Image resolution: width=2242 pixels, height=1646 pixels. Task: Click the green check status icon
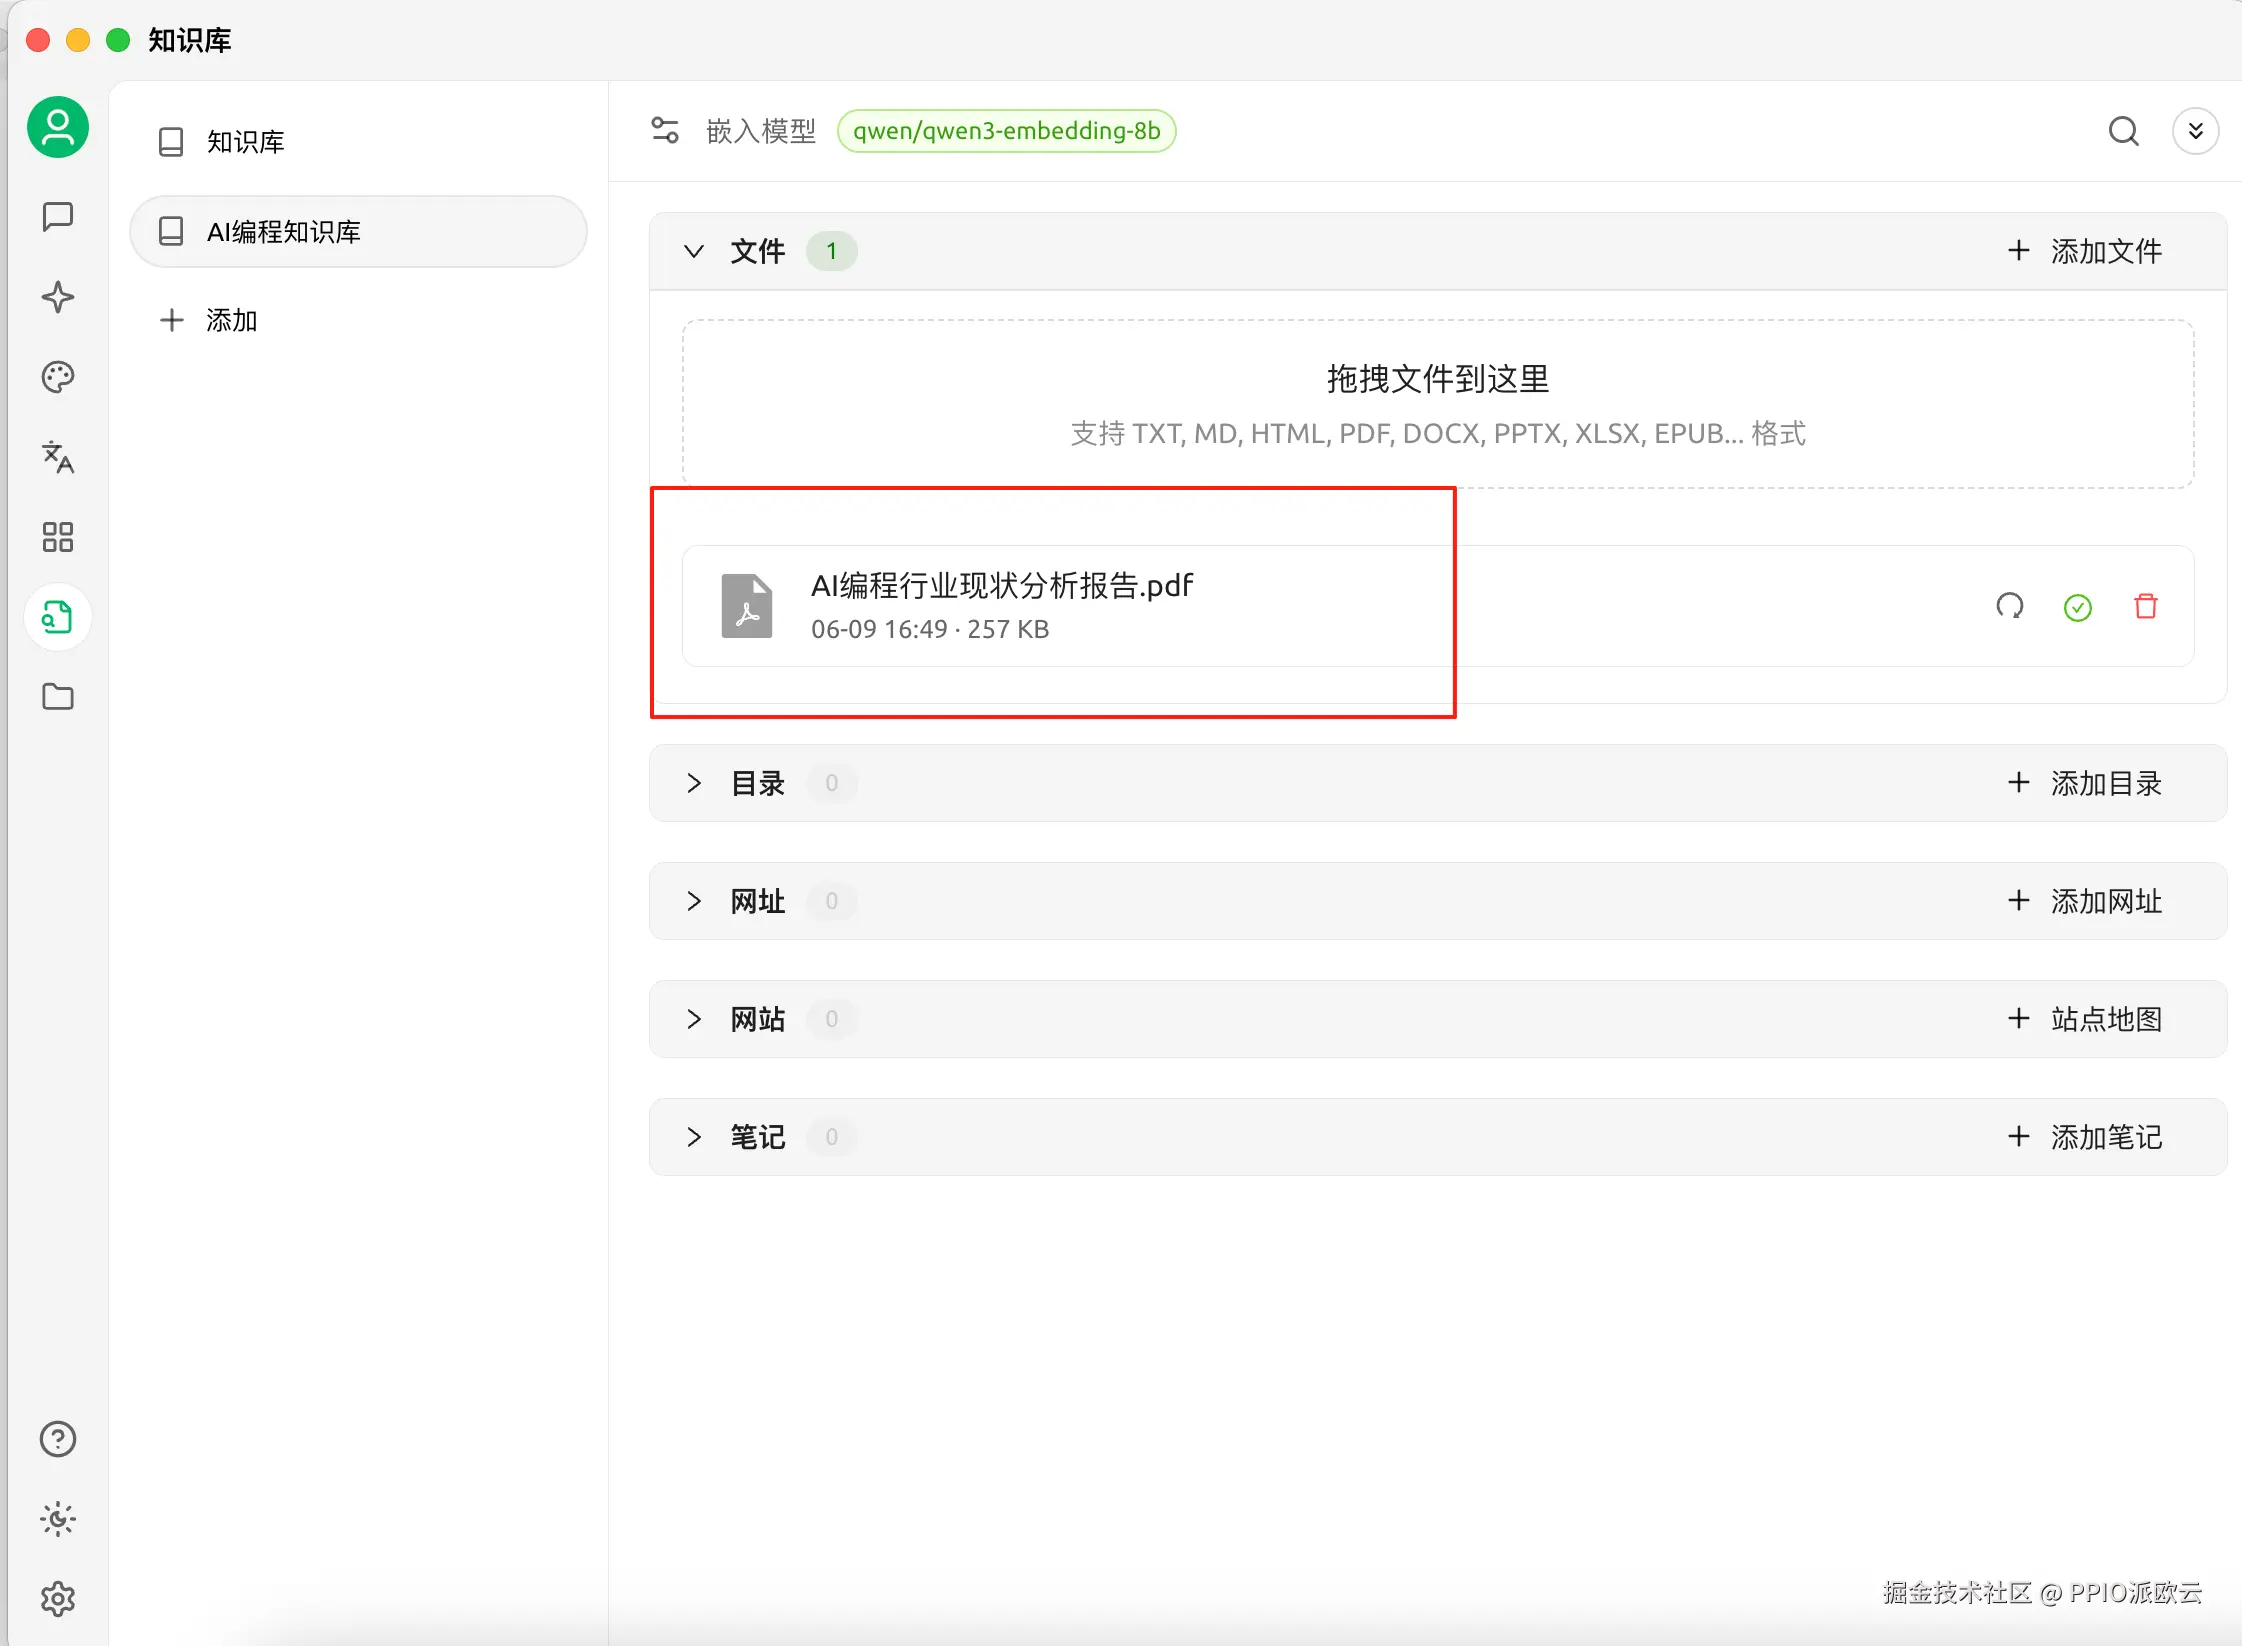2078,607
